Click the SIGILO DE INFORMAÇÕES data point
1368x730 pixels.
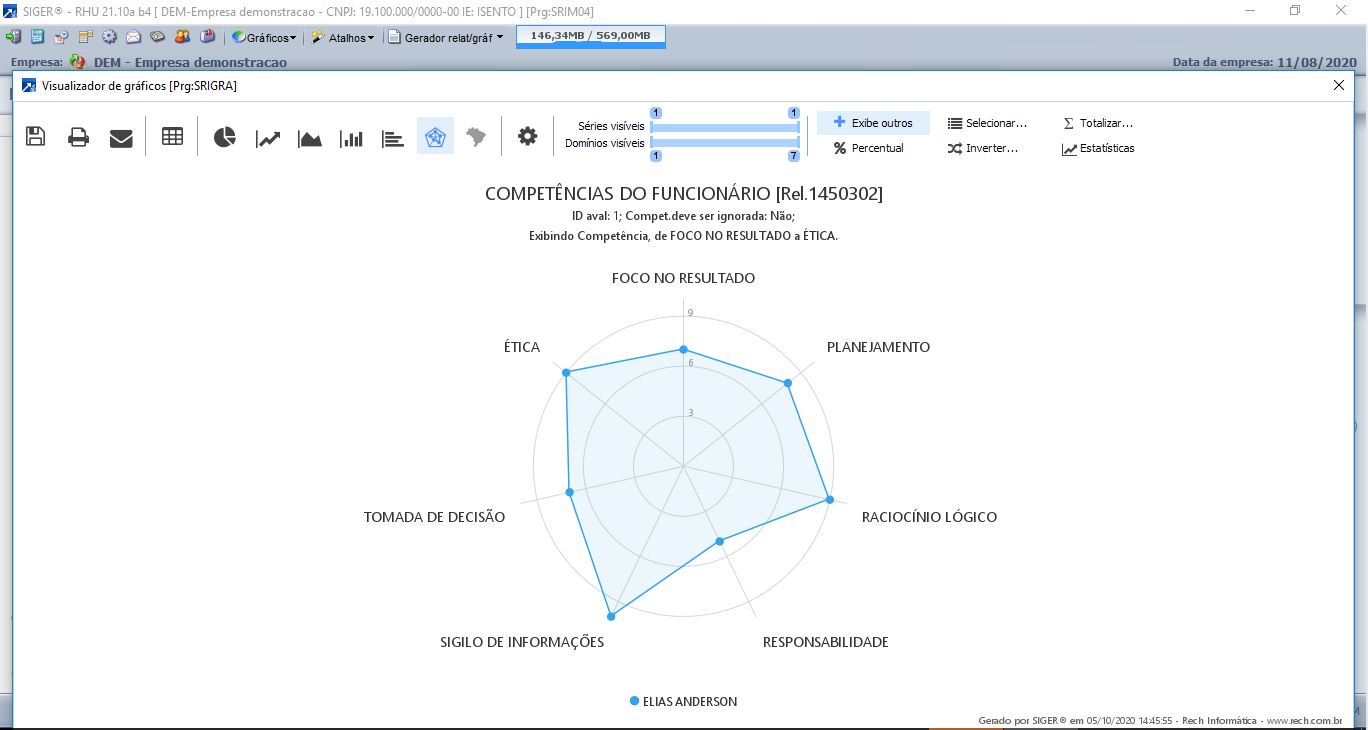click(611, 616)
